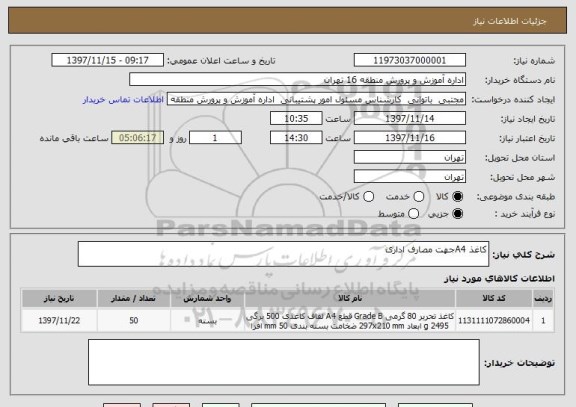576x407 pixels.
Task: Click the buyer organization name field
Action: (298, 80)
